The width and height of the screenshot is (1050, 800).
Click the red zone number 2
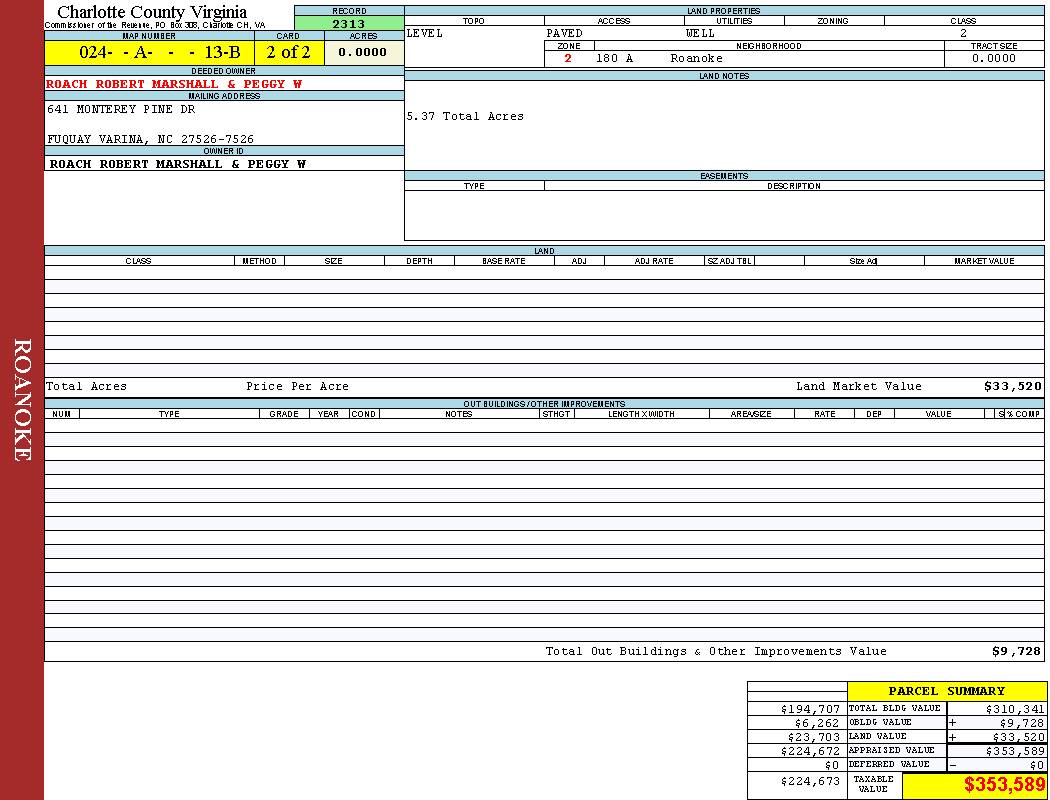pyautogui.click(x=568, y=58)
